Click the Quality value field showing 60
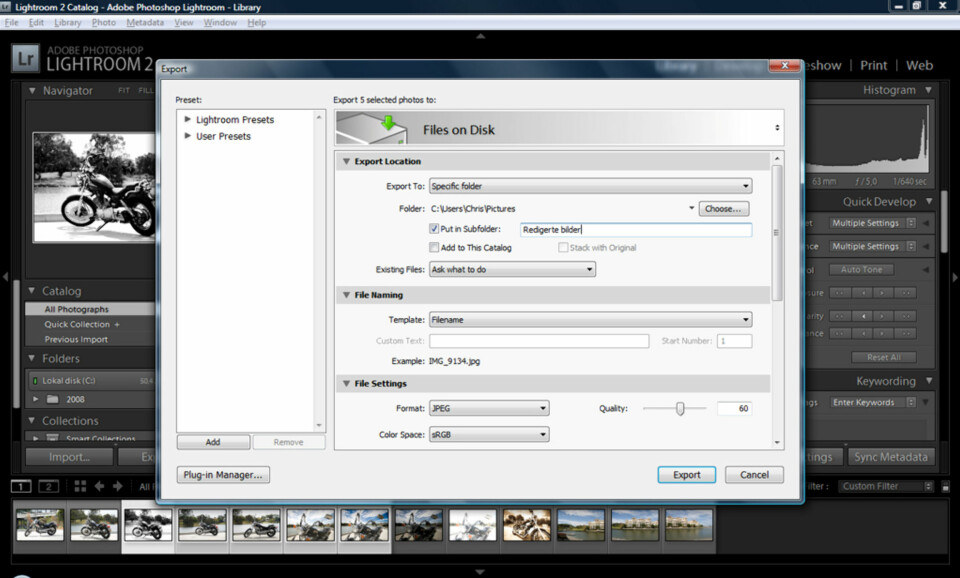This screenshot has width=960, height=578. click(x=734, y=408)
